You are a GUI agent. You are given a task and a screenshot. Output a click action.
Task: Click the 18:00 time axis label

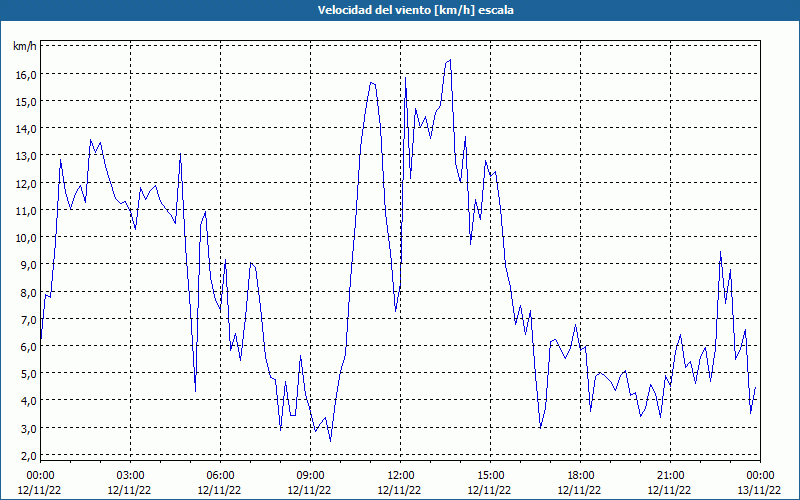(x=581, y=476)
